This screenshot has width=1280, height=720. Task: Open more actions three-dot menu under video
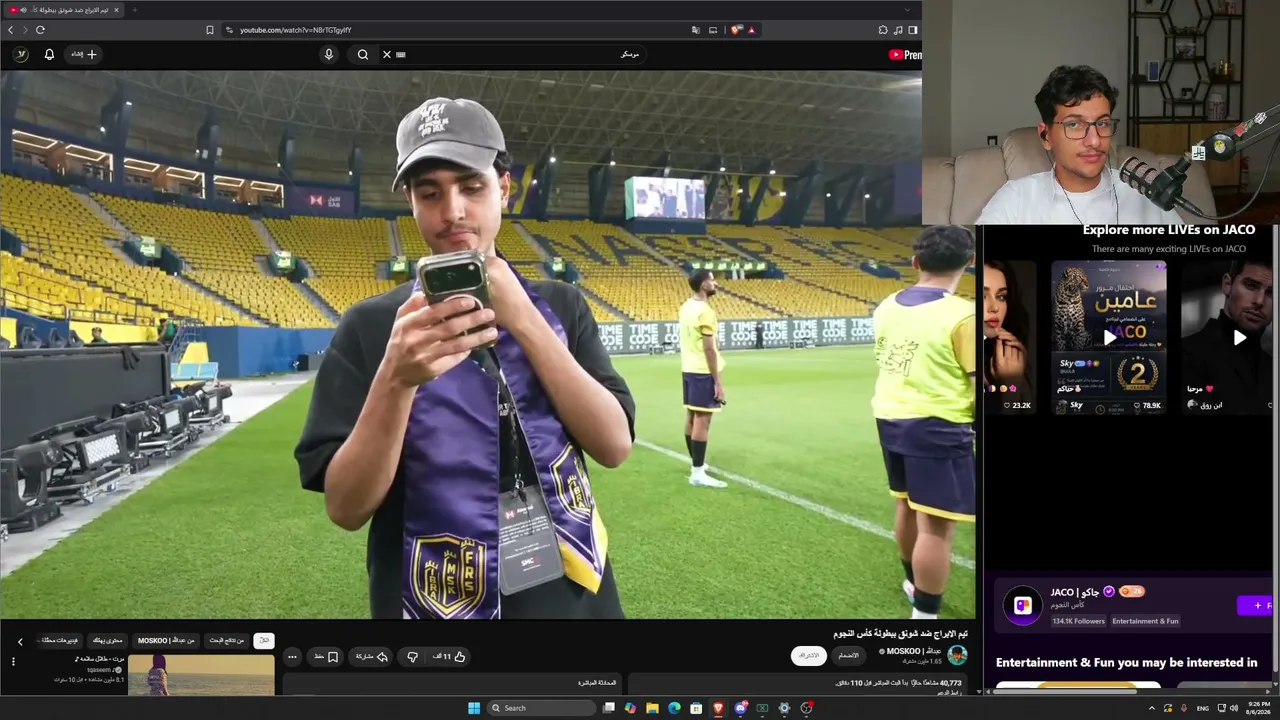292,657
